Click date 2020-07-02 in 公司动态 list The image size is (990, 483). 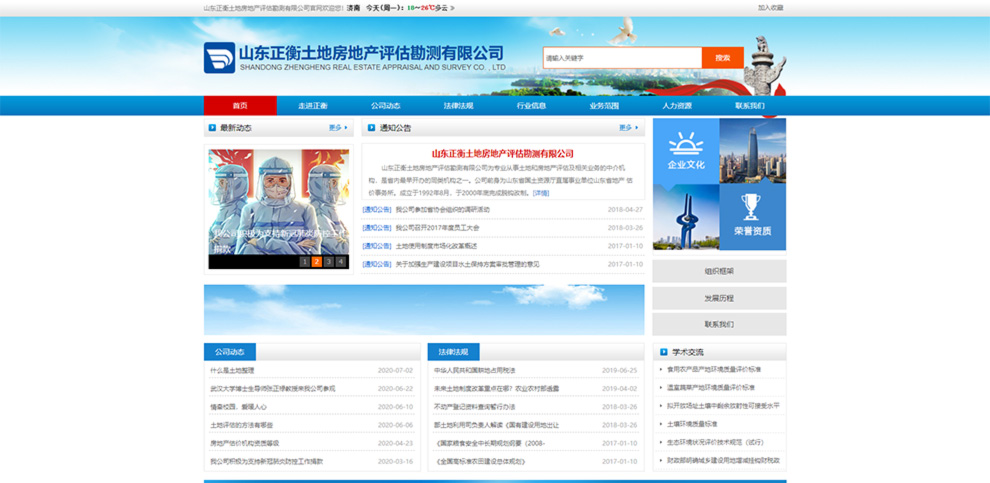[395, 371]
